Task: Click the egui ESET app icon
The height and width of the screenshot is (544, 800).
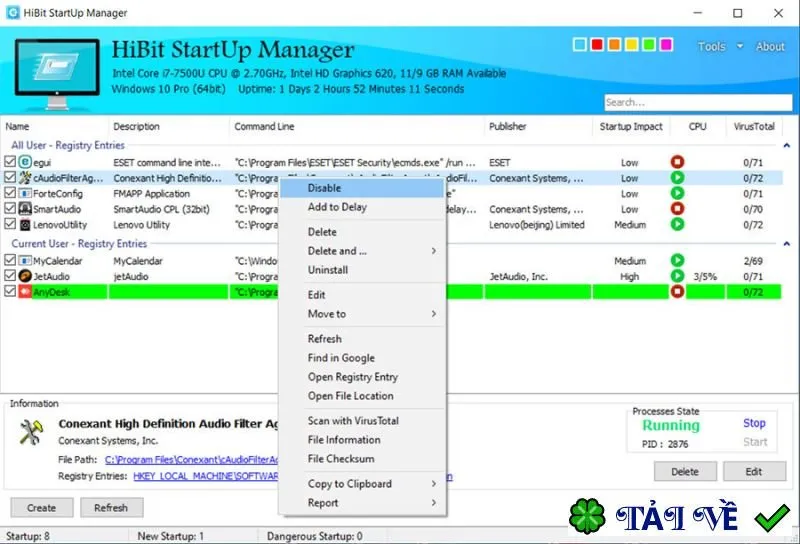Action: (25, 162)
